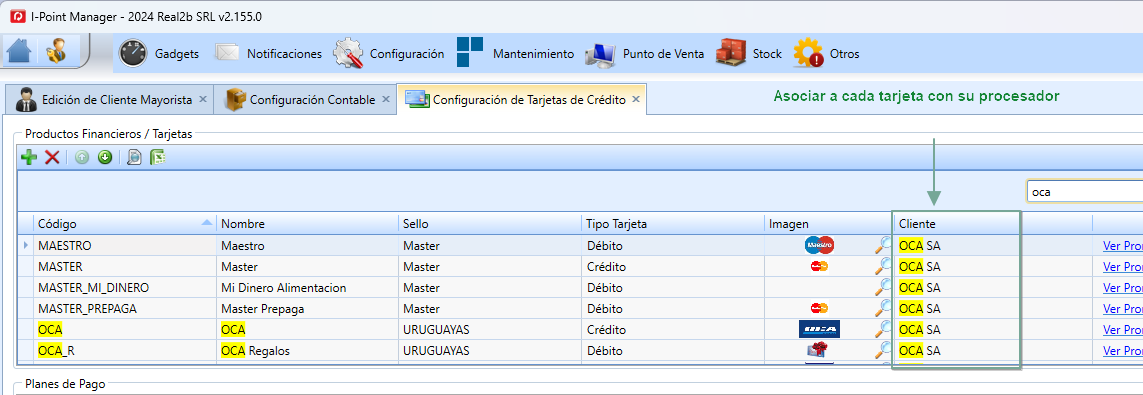This screenshot has height=395, width=1143.
Task: Select the 'MASTER_MI_DINERO' code cell
Action: click(125, 288)
